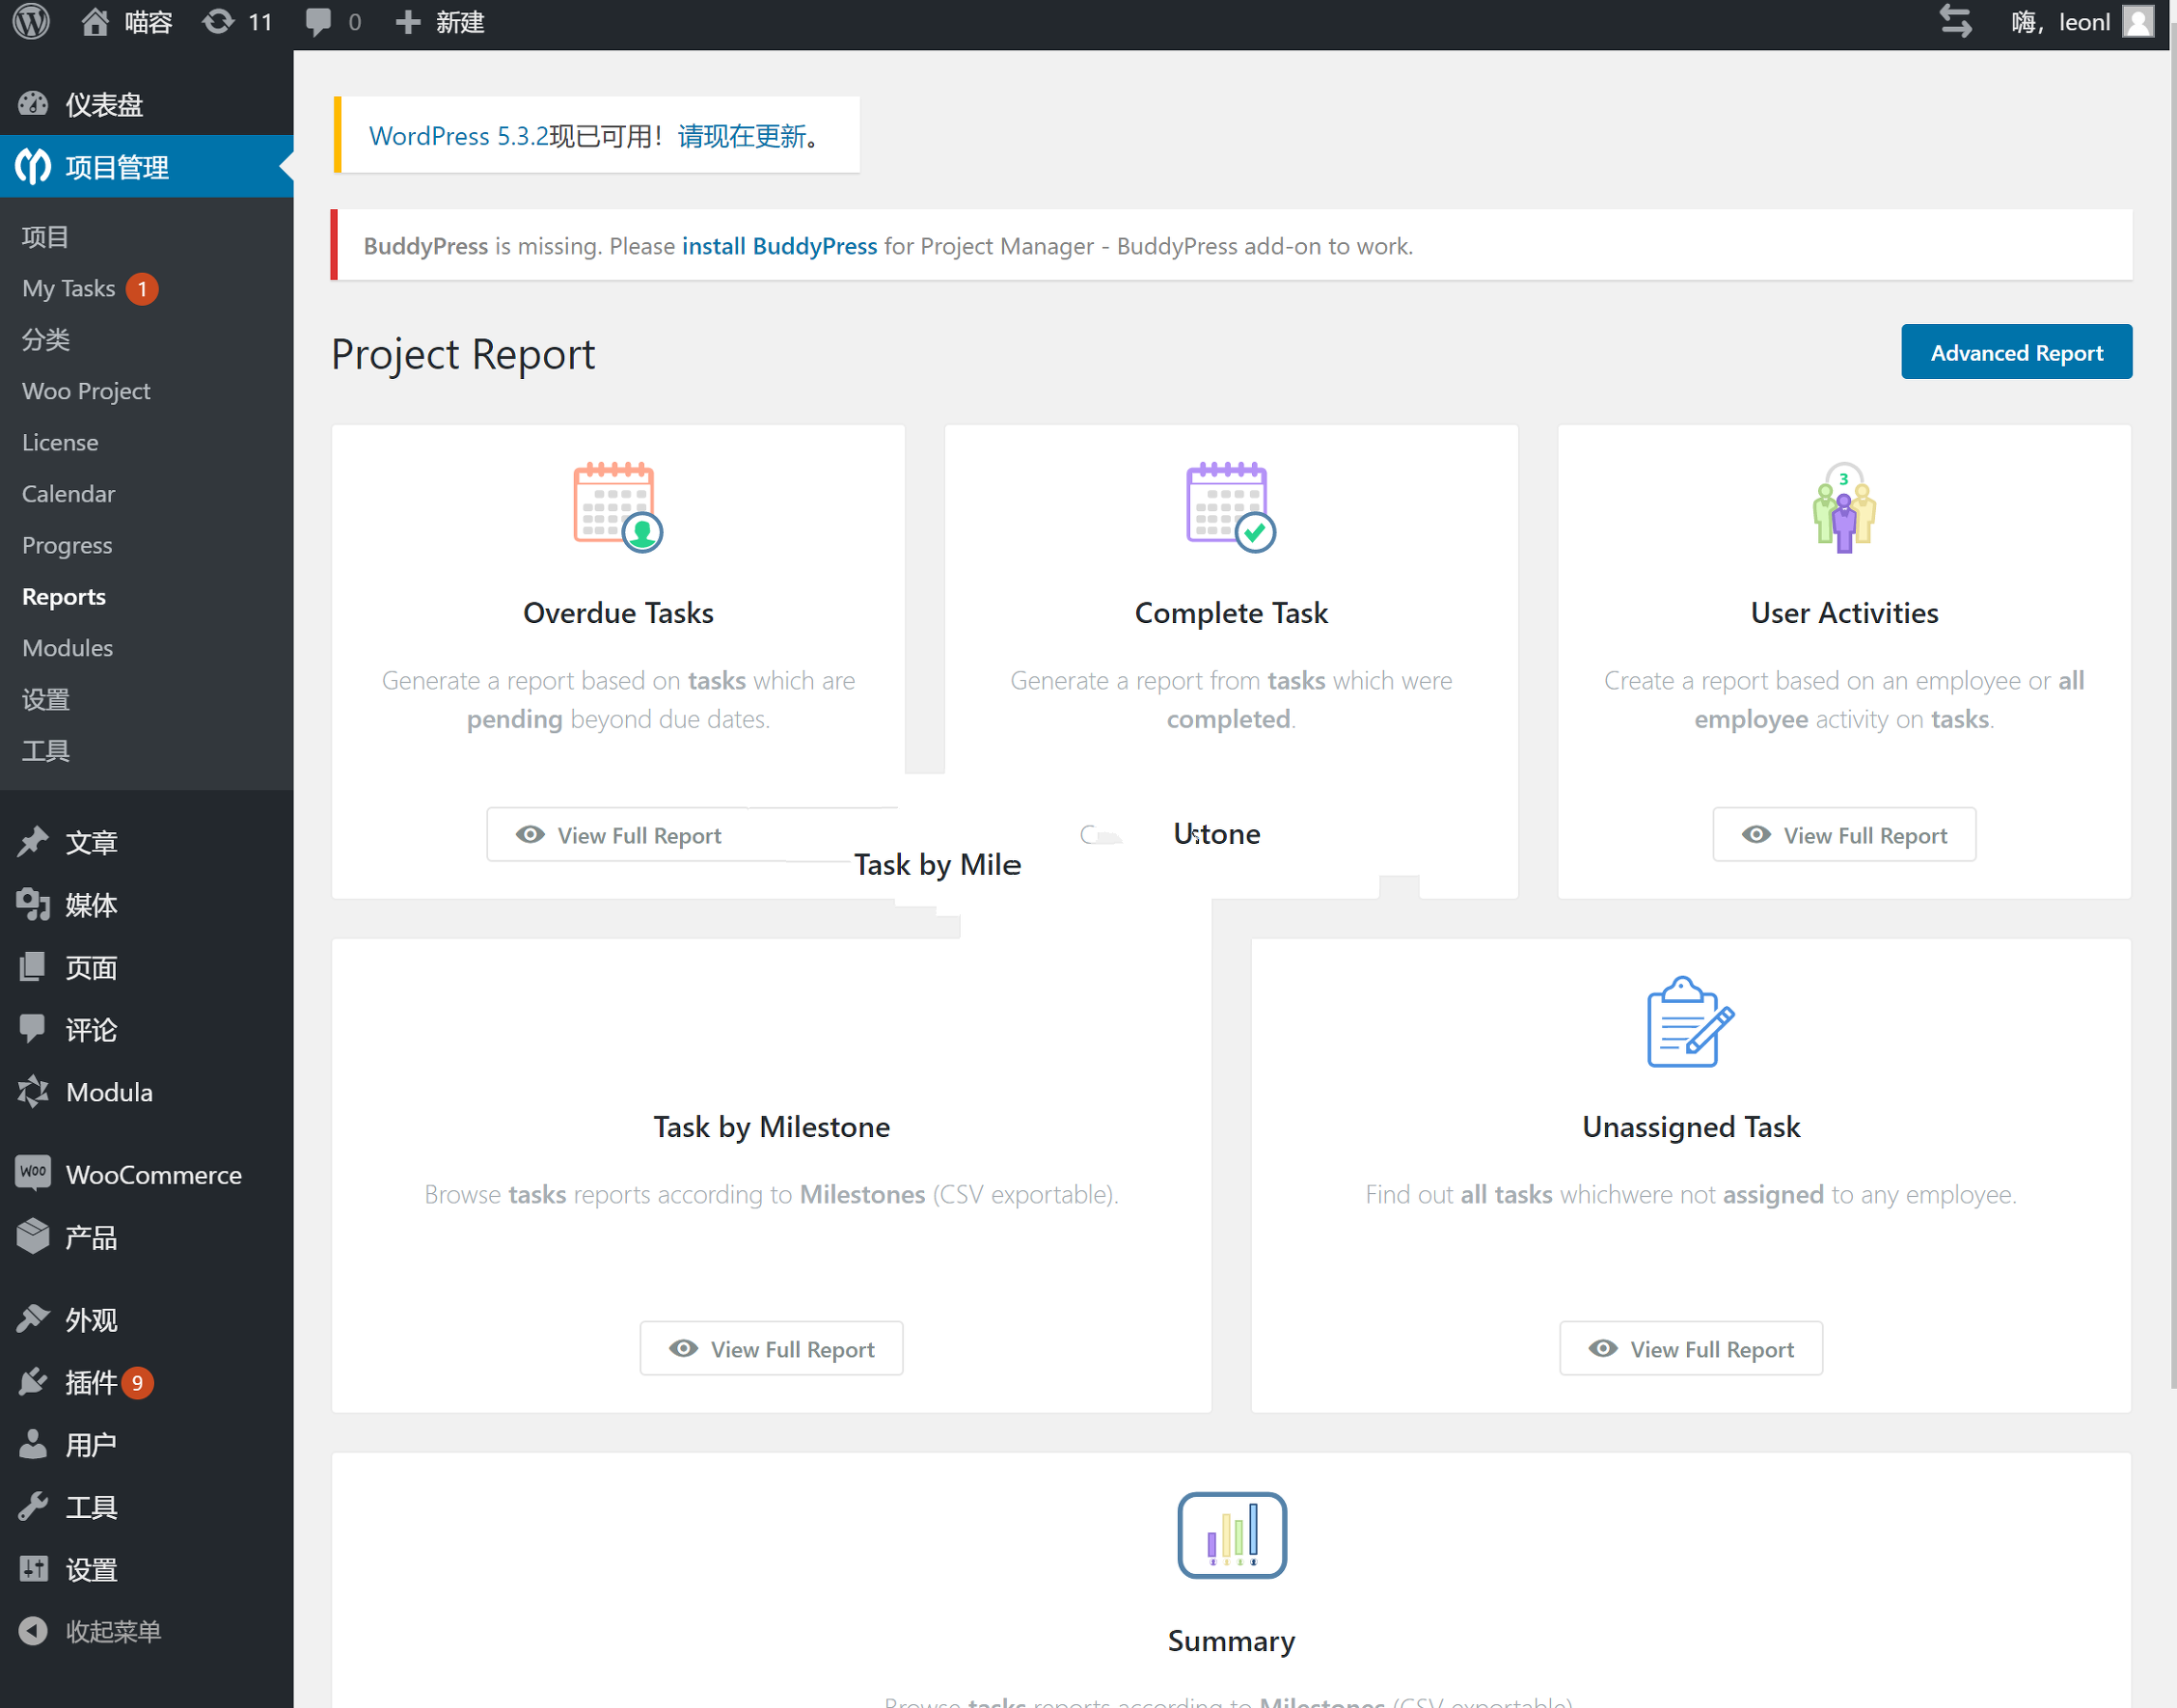
Task: Click the install BuddyPress link
Action: point(779,246)
